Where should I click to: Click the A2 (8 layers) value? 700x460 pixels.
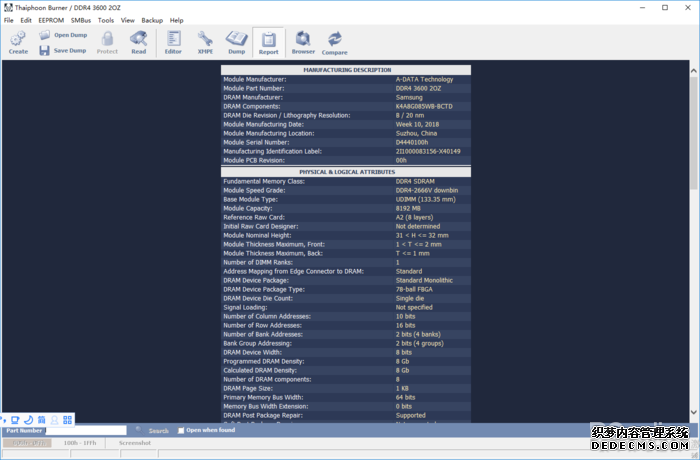coord(414,217)
